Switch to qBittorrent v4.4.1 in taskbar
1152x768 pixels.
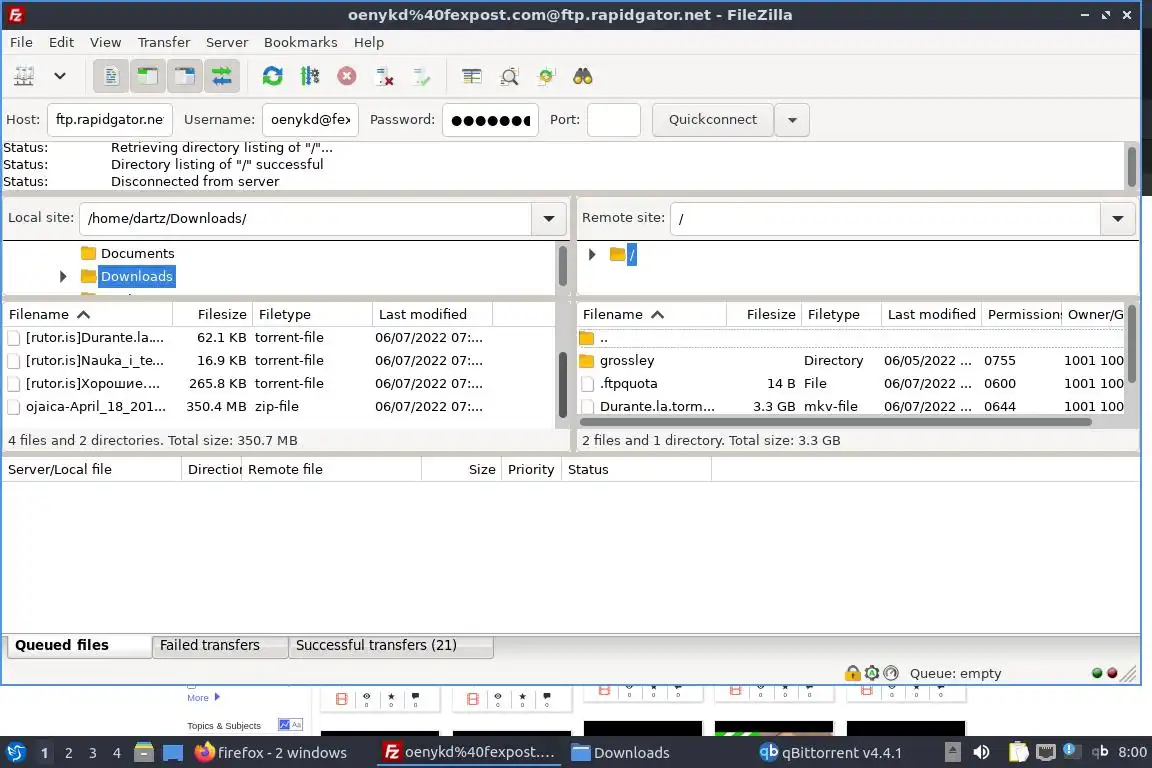click(830, 753)
